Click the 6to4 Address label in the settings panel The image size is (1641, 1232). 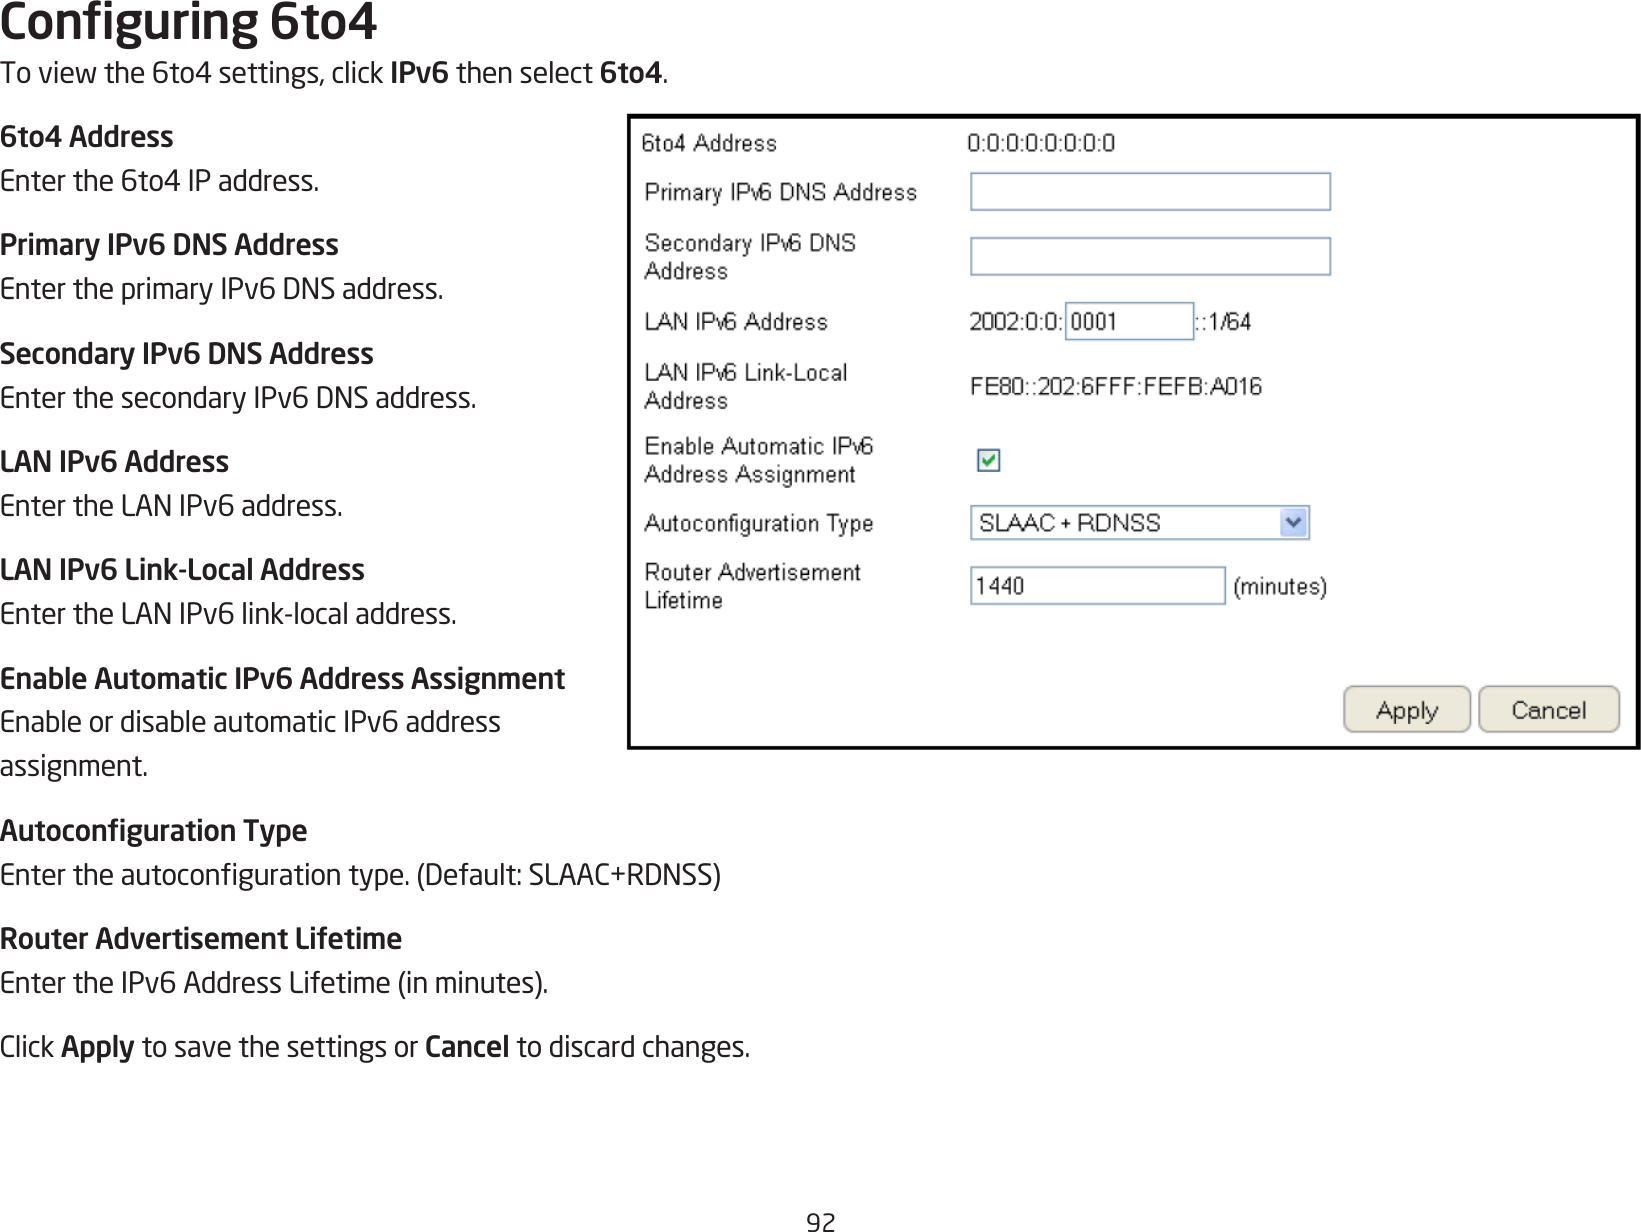[x=709, y=143]
